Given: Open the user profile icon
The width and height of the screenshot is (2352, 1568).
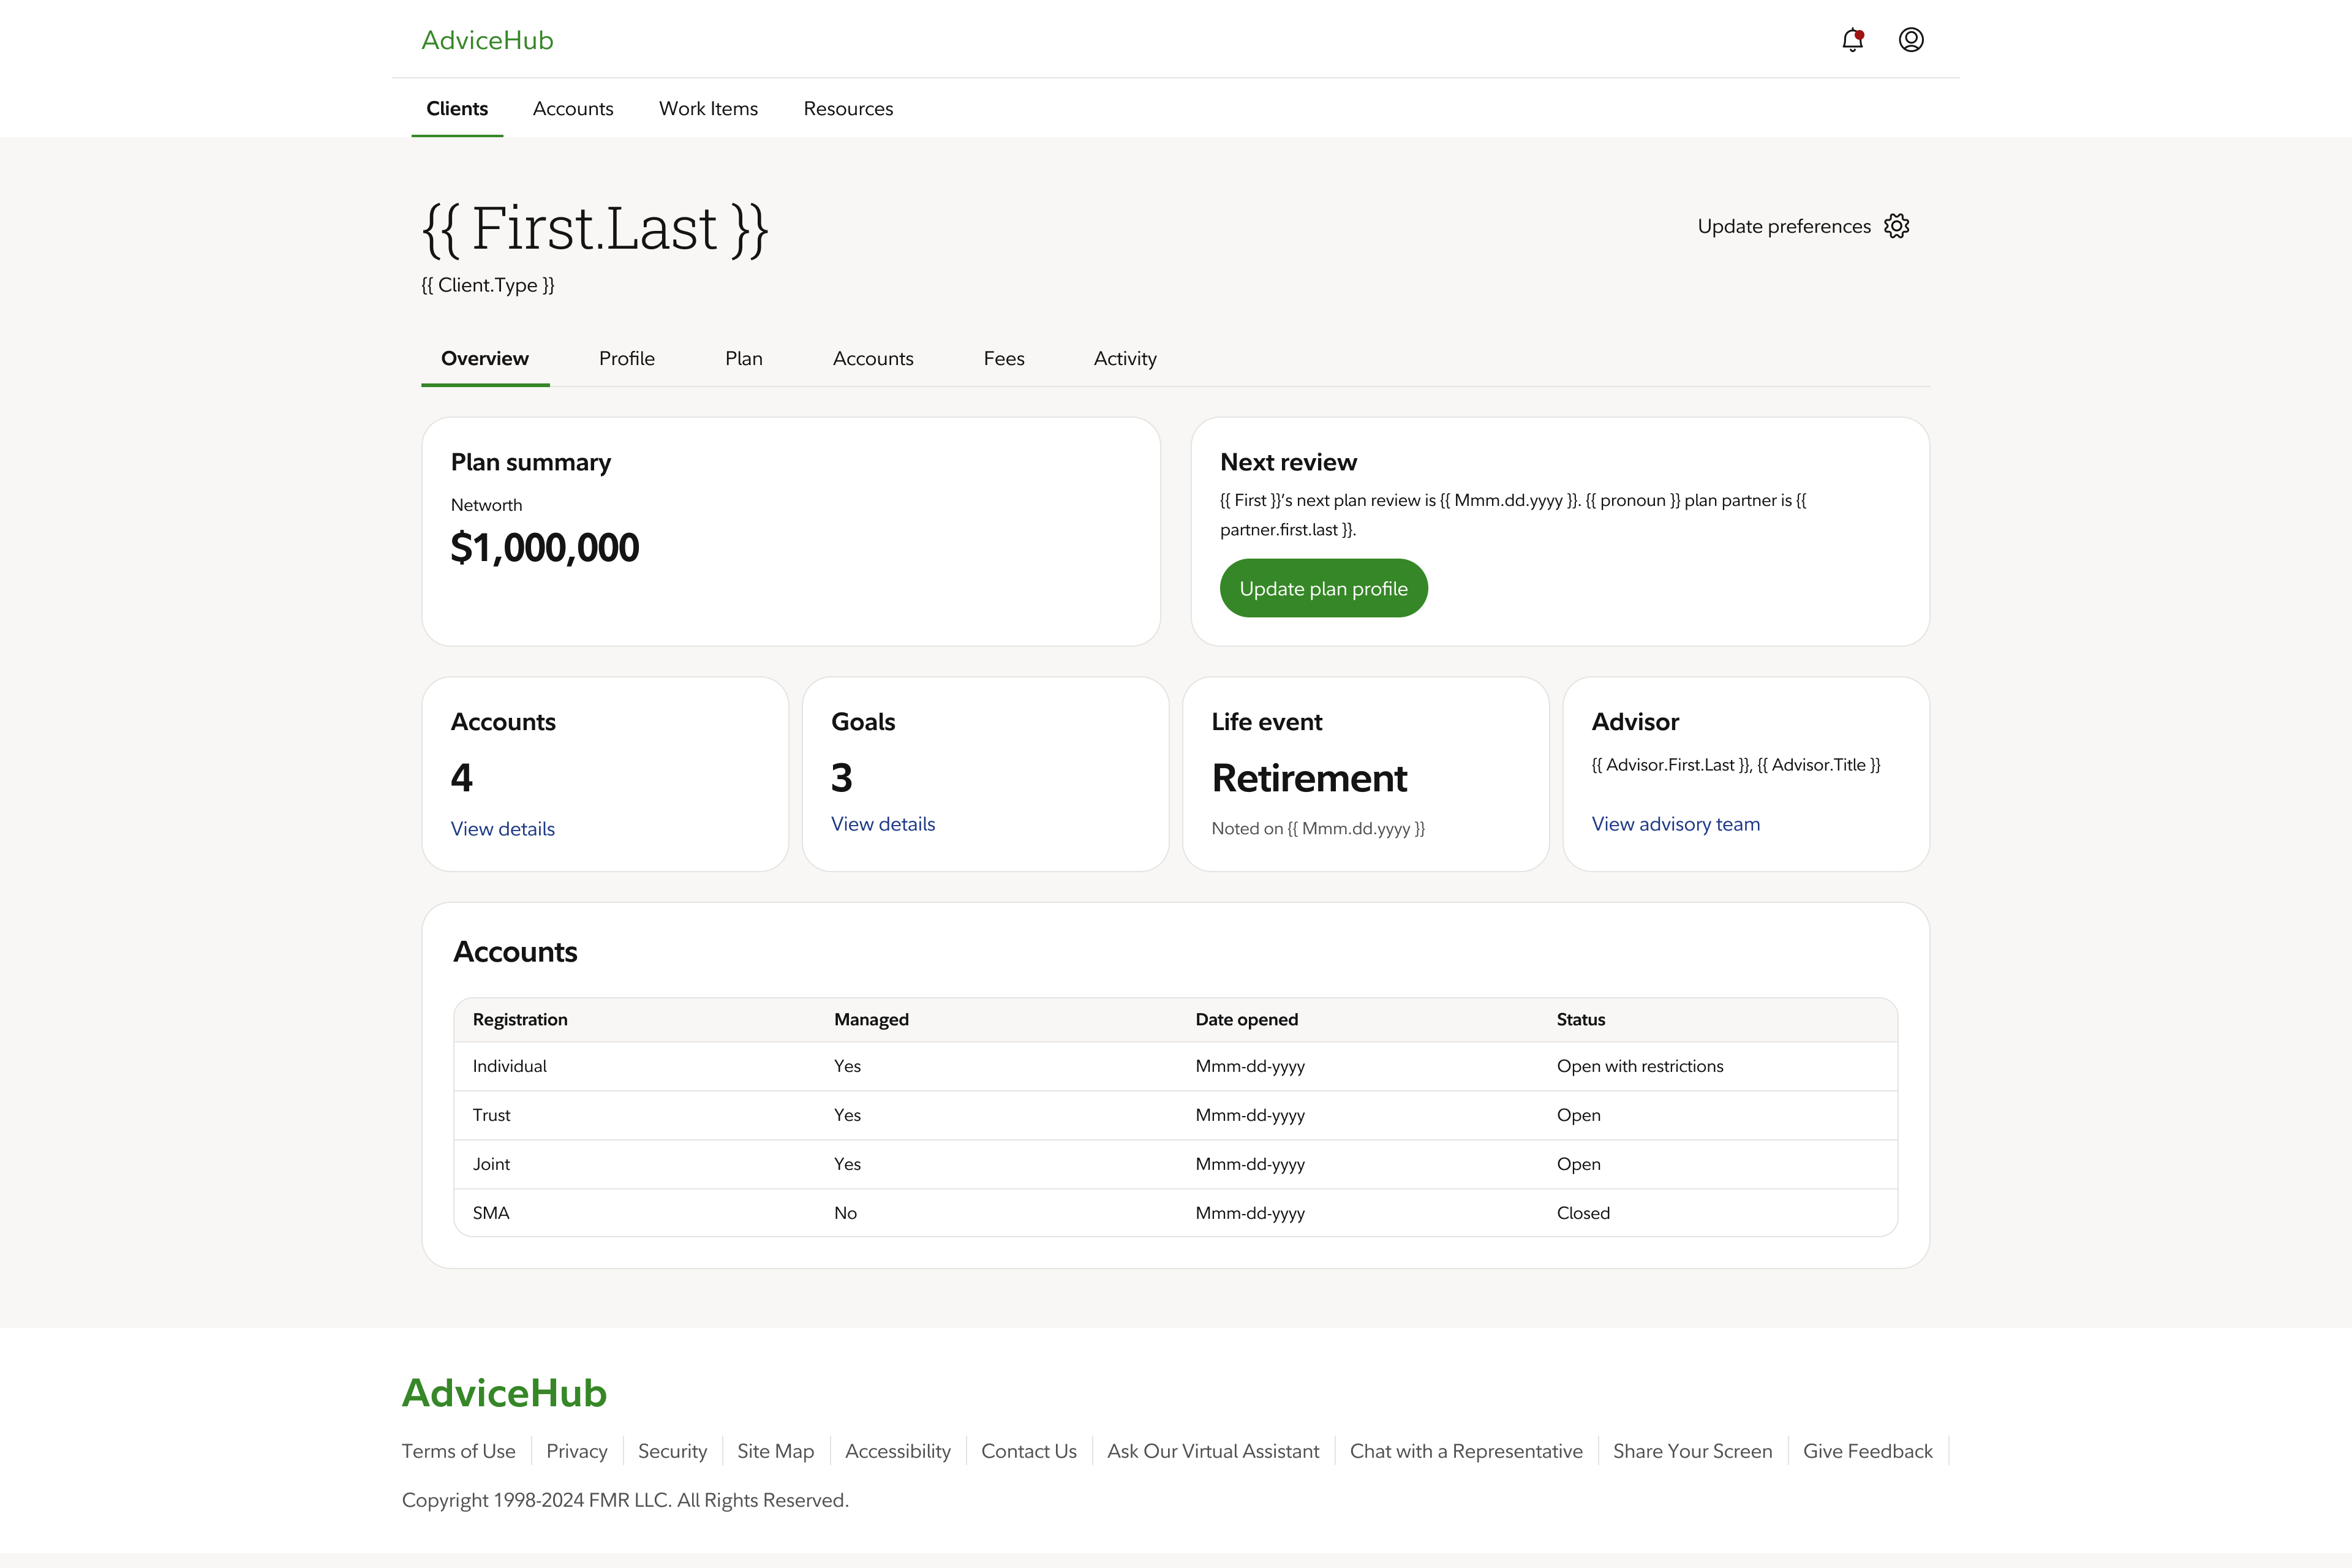Looking at the screenshot, I should click(1911, 40).
